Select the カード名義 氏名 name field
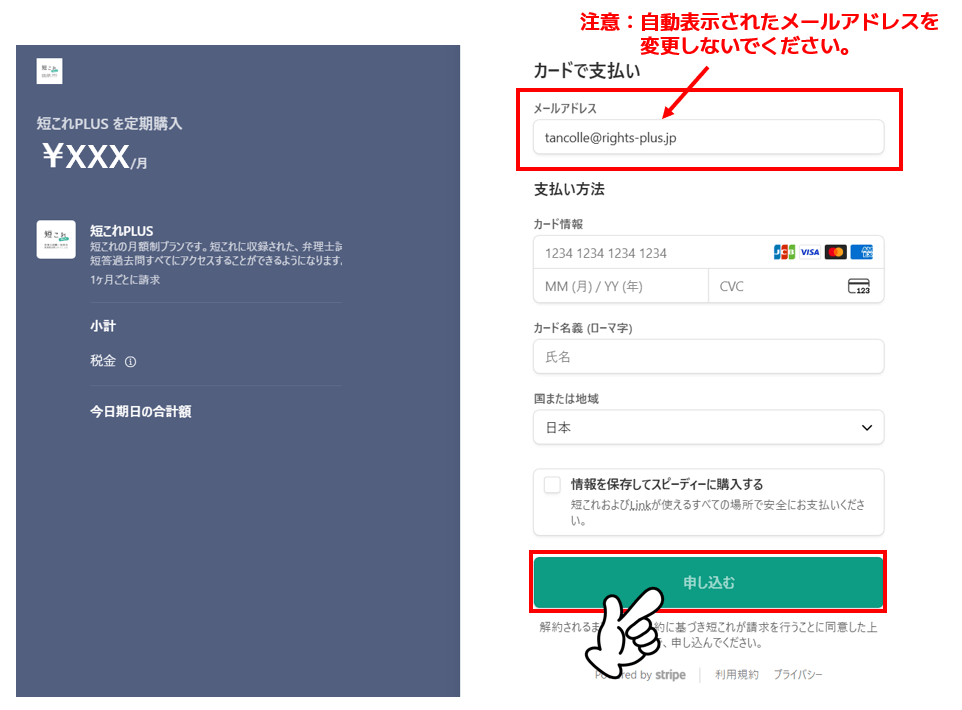962x710 pixels. click(x=708, y=357)
